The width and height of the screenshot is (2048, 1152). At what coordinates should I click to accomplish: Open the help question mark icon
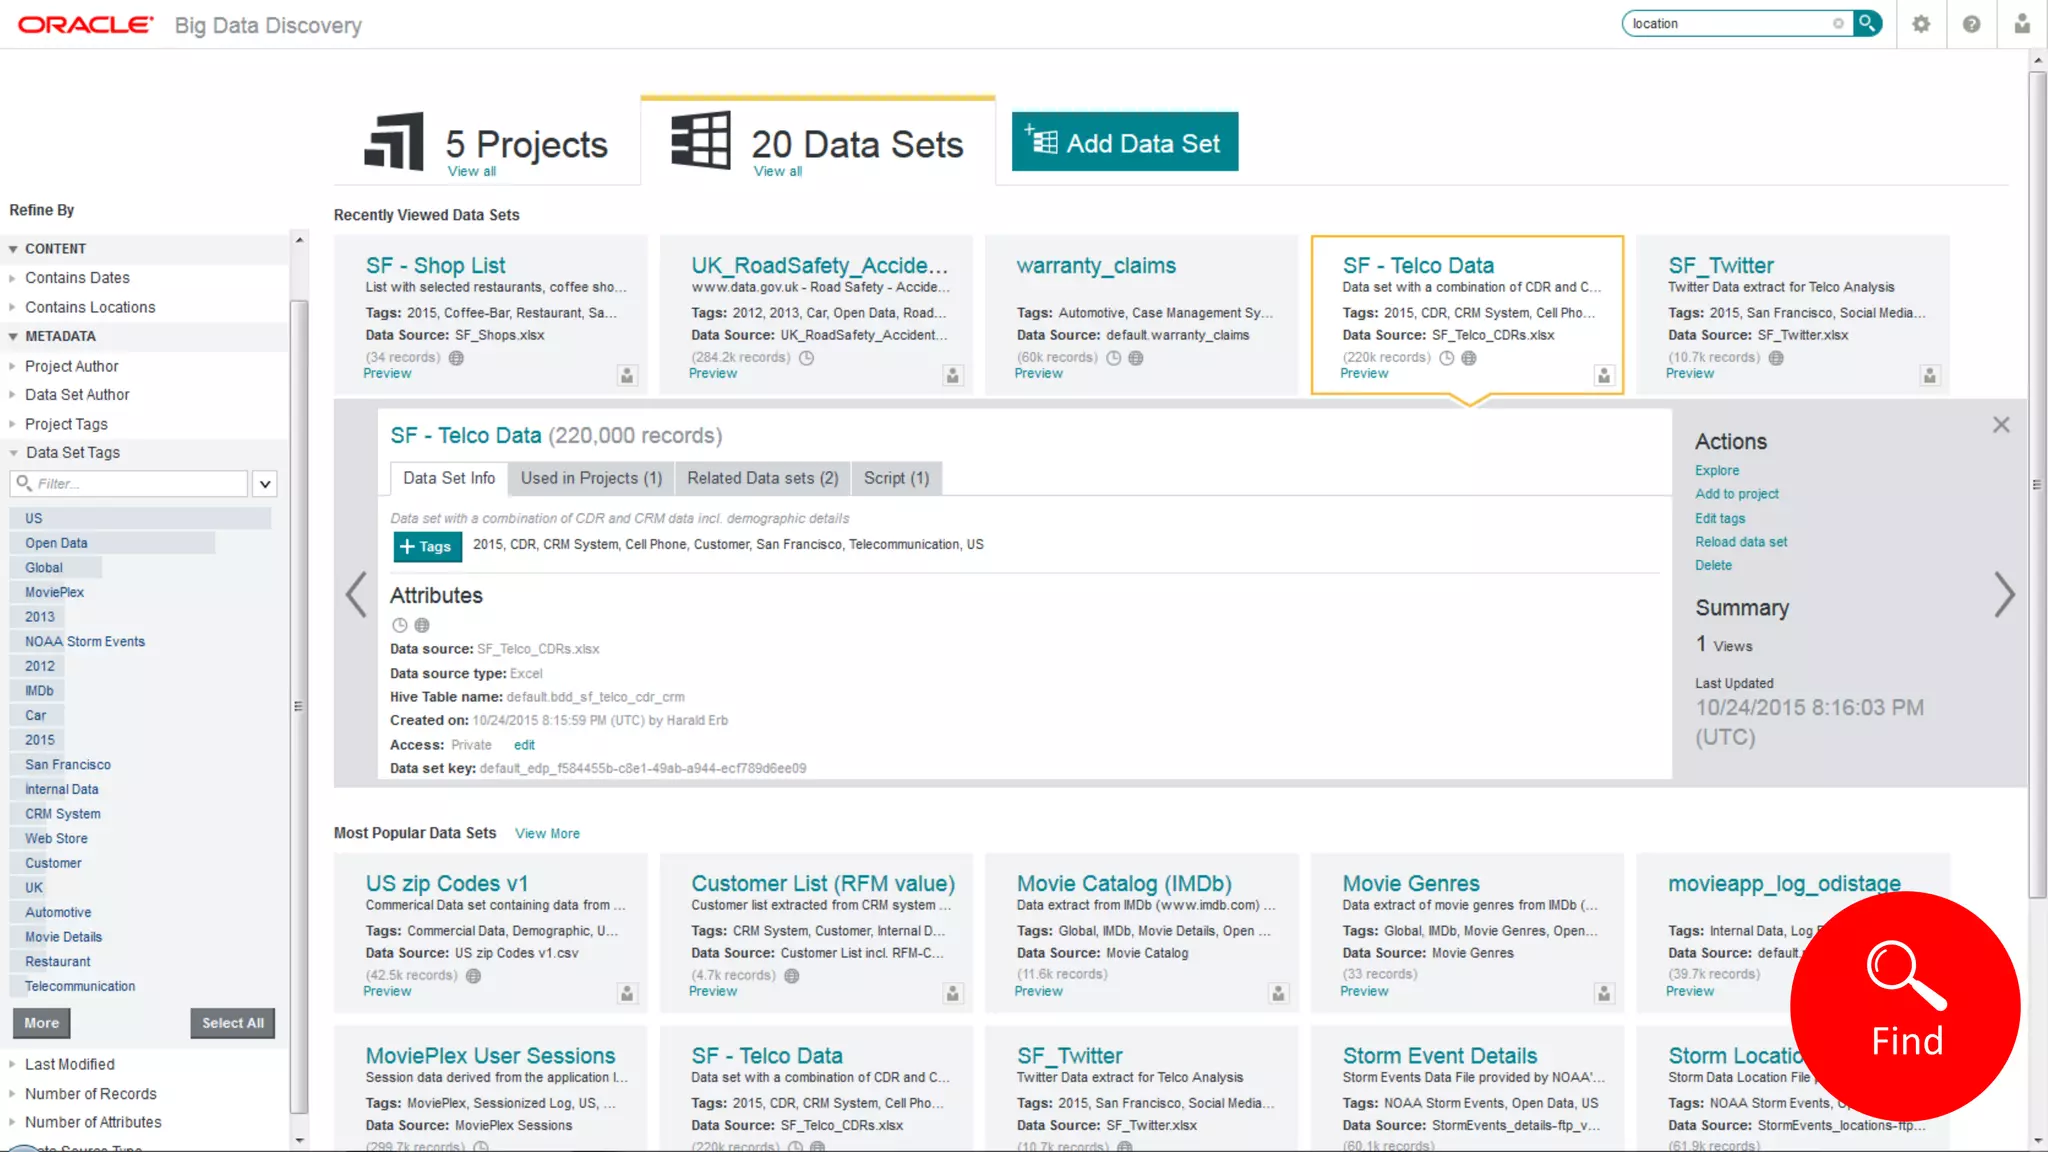point(1971,24)
